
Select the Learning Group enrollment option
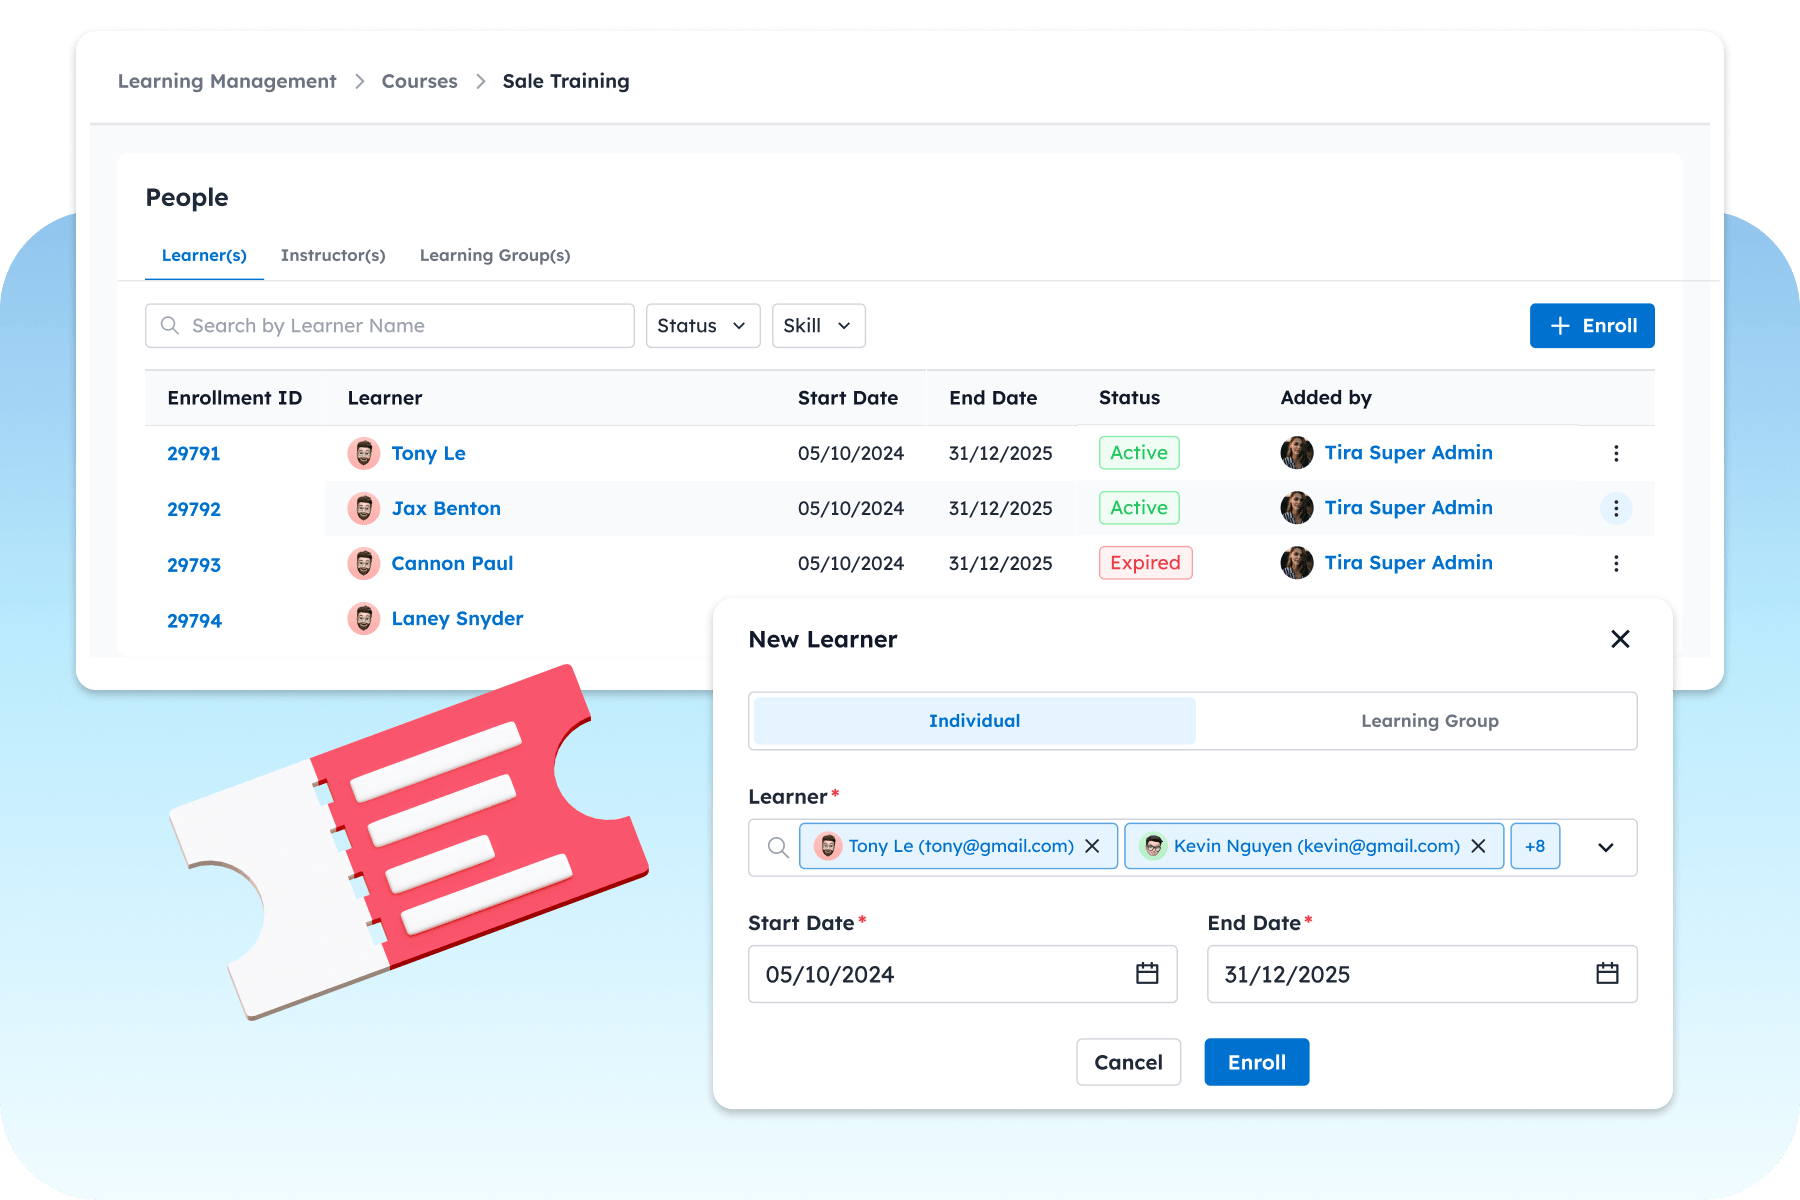coord(1429,720)
